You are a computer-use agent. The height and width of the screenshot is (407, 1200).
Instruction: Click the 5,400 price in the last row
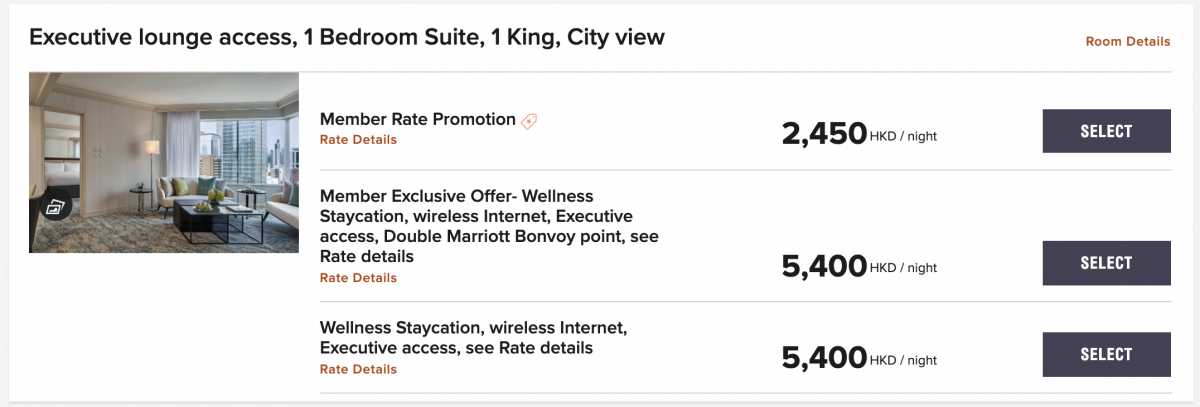pos(824,356)
